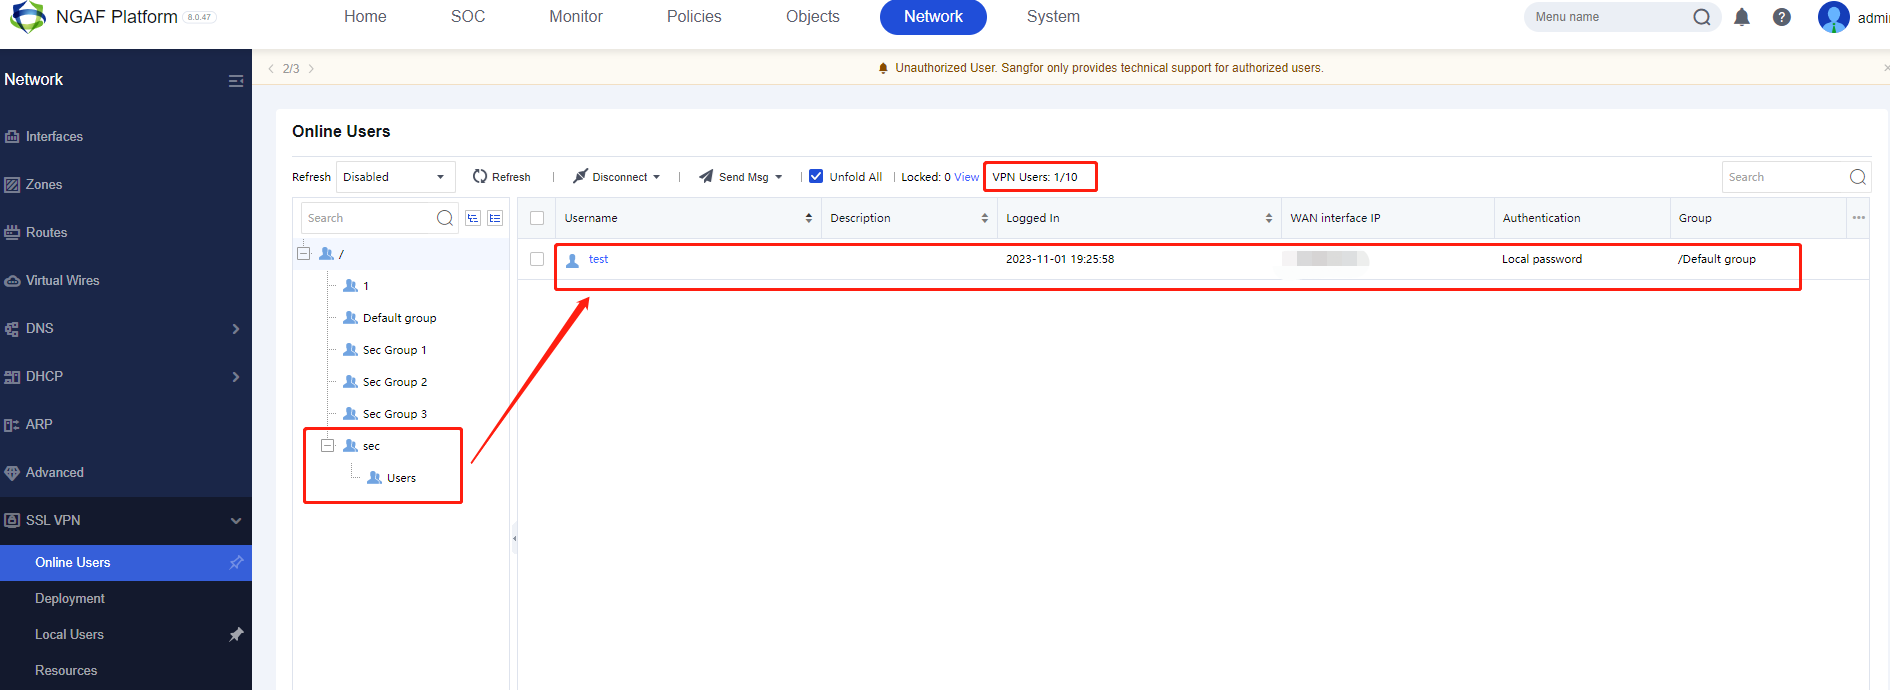Select the checkbox for user test
The height and width of the screenshot is (690, 1890).
pos(537,259)
